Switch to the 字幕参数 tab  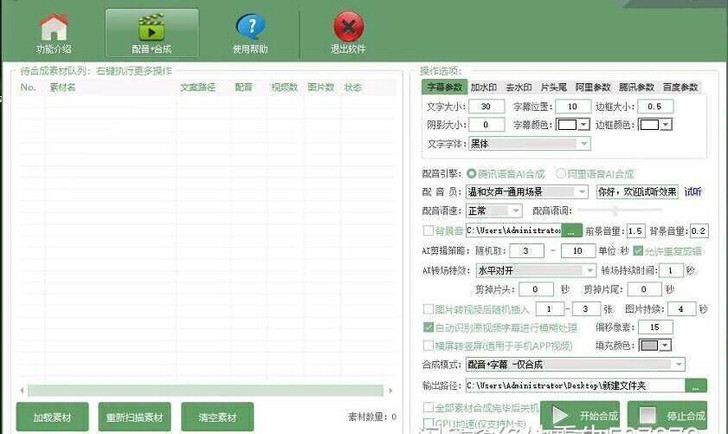coord(444,87)
